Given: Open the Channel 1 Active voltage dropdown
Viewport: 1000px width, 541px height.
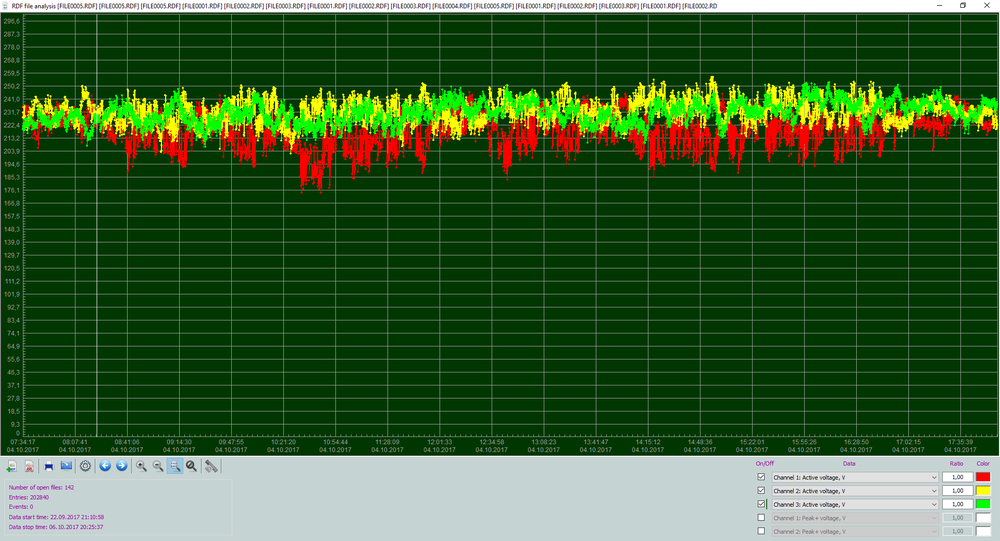Looking at the screenshot, I should click(x=855, y=477).
